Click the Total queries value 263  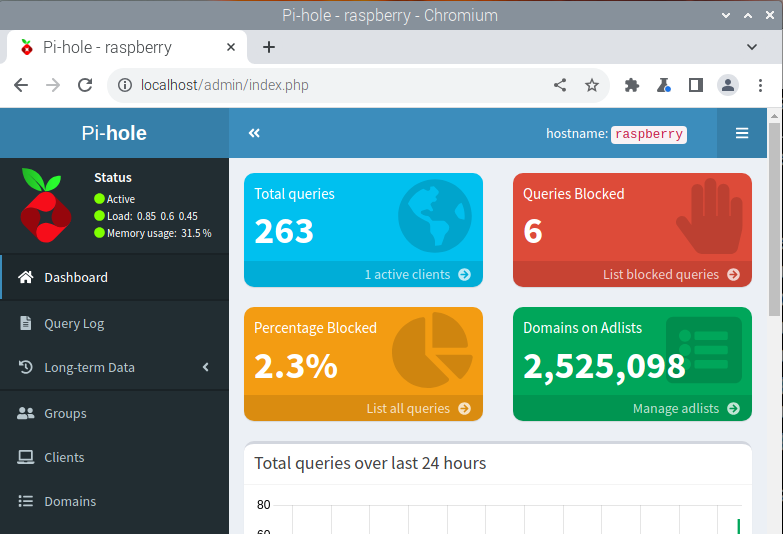(284, 231)
